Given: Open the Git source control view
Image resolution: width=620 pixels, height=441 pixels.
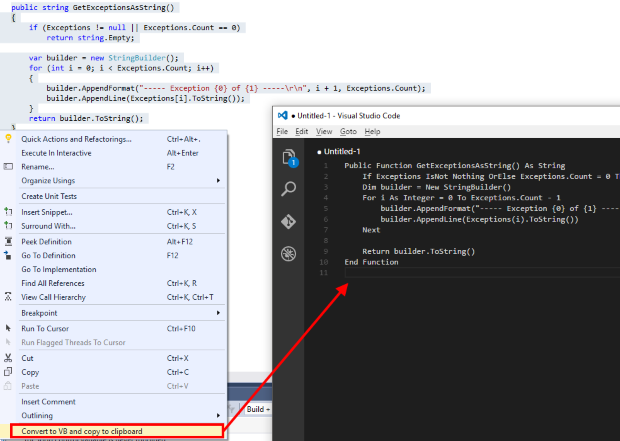Looking at the screenshot, I should click(x=289, y=221).
